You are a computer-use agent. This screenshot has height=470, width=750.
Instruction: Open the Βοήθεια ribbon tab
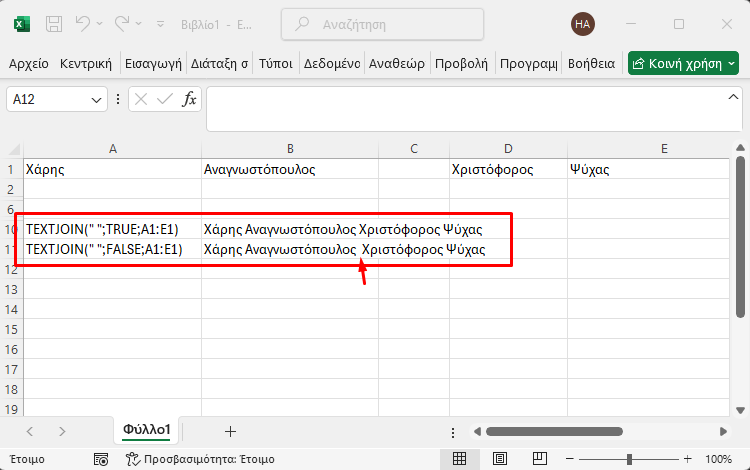[x=591, y=64]
